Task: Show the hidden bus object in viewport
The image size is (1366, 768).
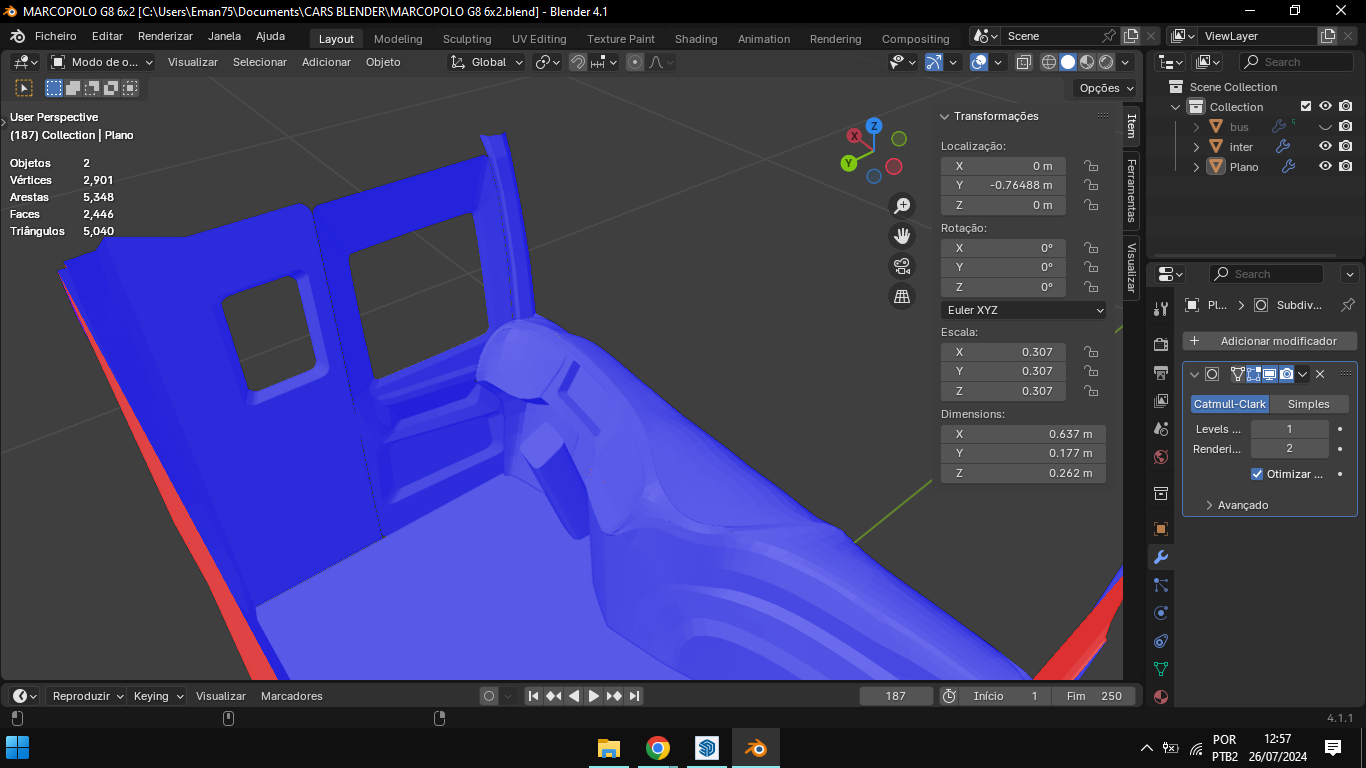Action: pyautogui.click(x=1325, y=127)
